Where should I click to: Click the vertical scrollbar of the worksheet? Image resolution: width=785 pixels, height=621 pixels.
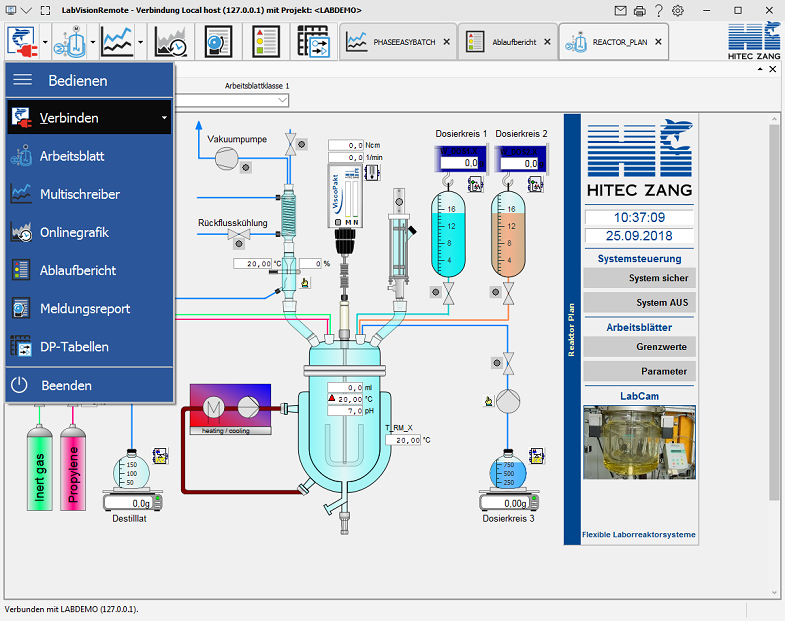pyautogui.click(x=774, y=312)
